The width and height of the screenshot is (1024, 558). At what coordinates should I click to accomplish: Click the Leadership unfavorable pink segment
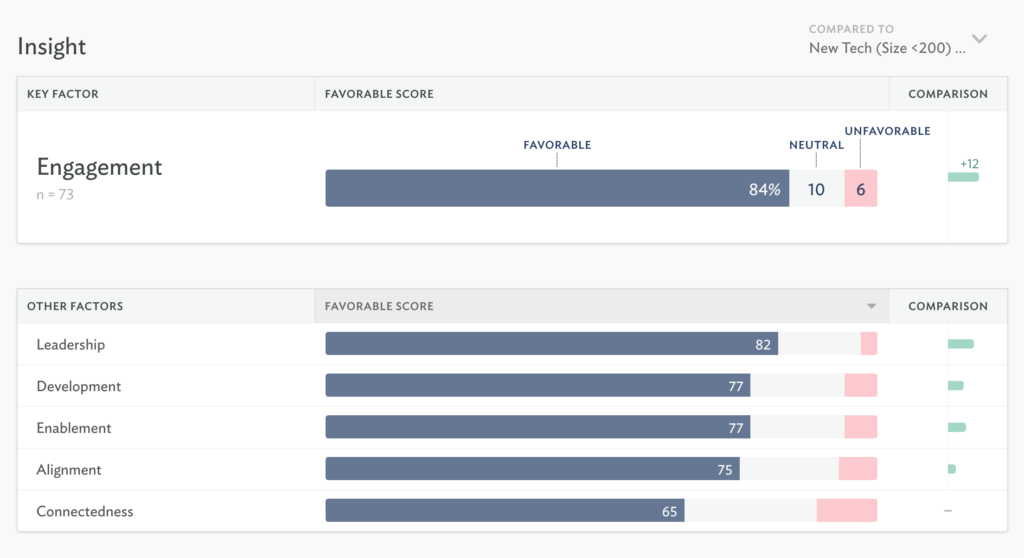coord(869,344)
